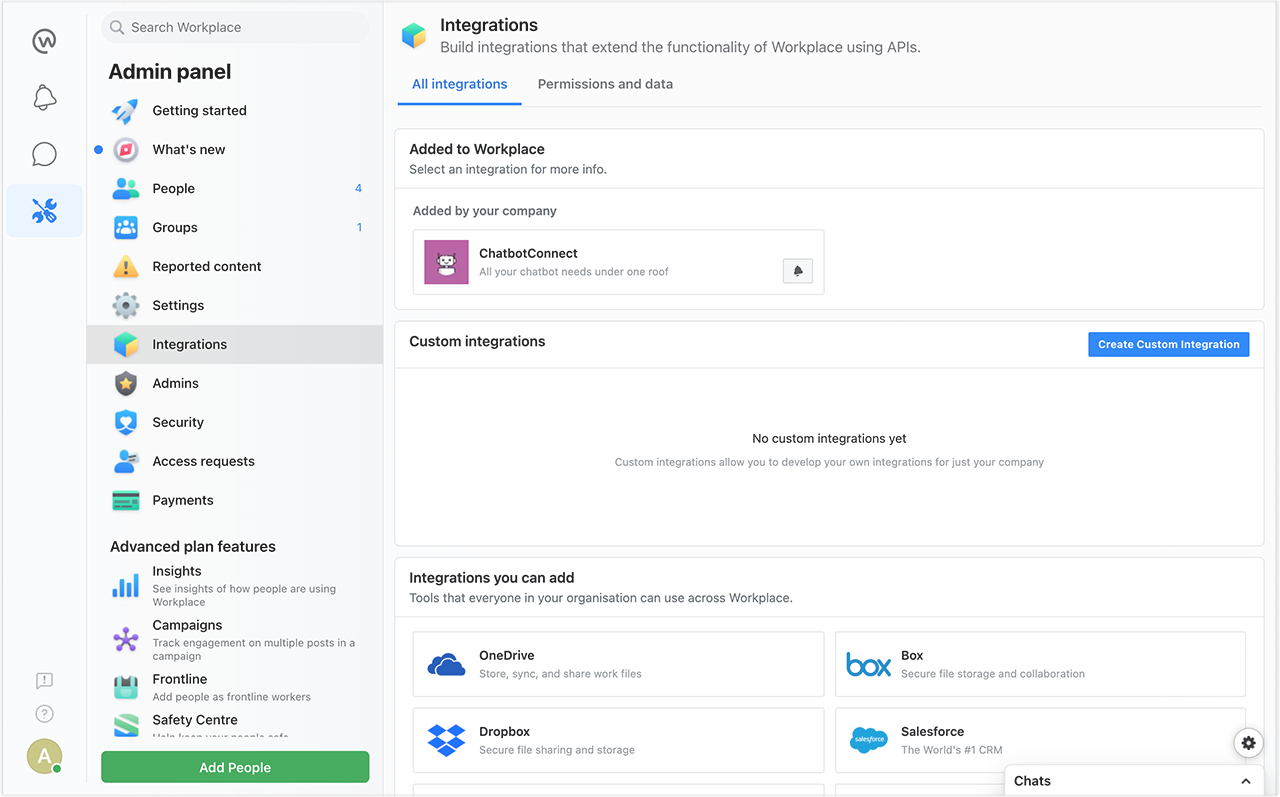
Task: Expand the Chats panel chevron
Action: pos(1246,782)
